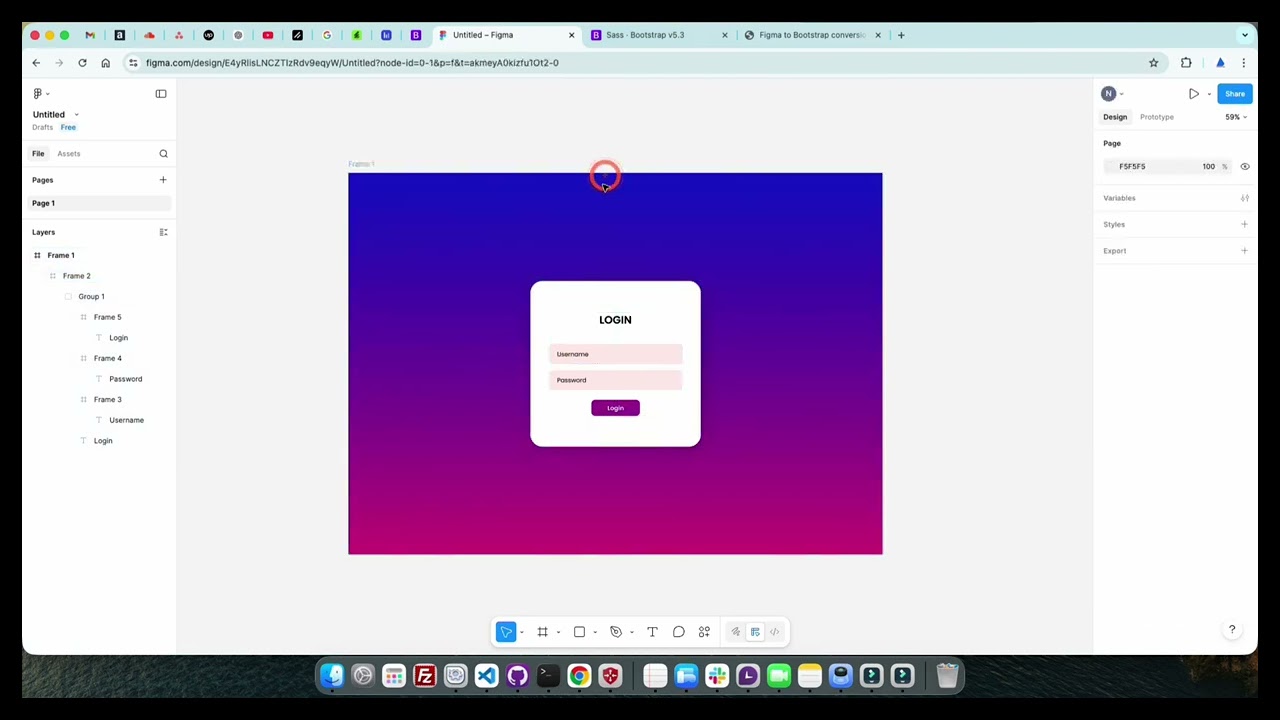
Task: Open Chrome tab search dropdown
Action: point(1245,35)
